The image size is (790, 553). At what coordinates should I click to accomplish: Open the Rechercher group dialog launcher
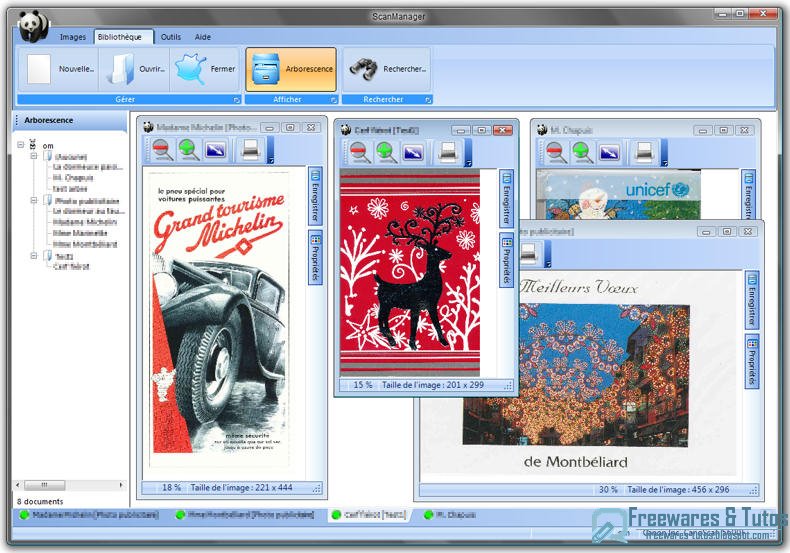tap(428, 100)
